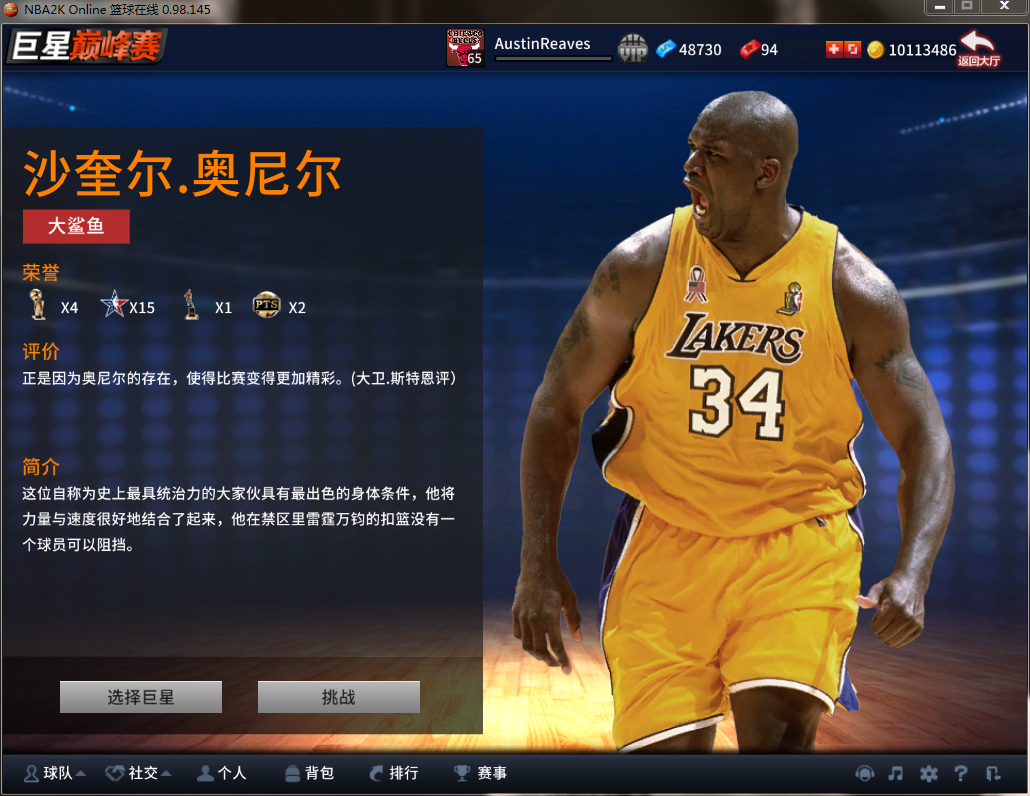Click the 个人 profile icon

pyautogui.click(x=206, y=774)
